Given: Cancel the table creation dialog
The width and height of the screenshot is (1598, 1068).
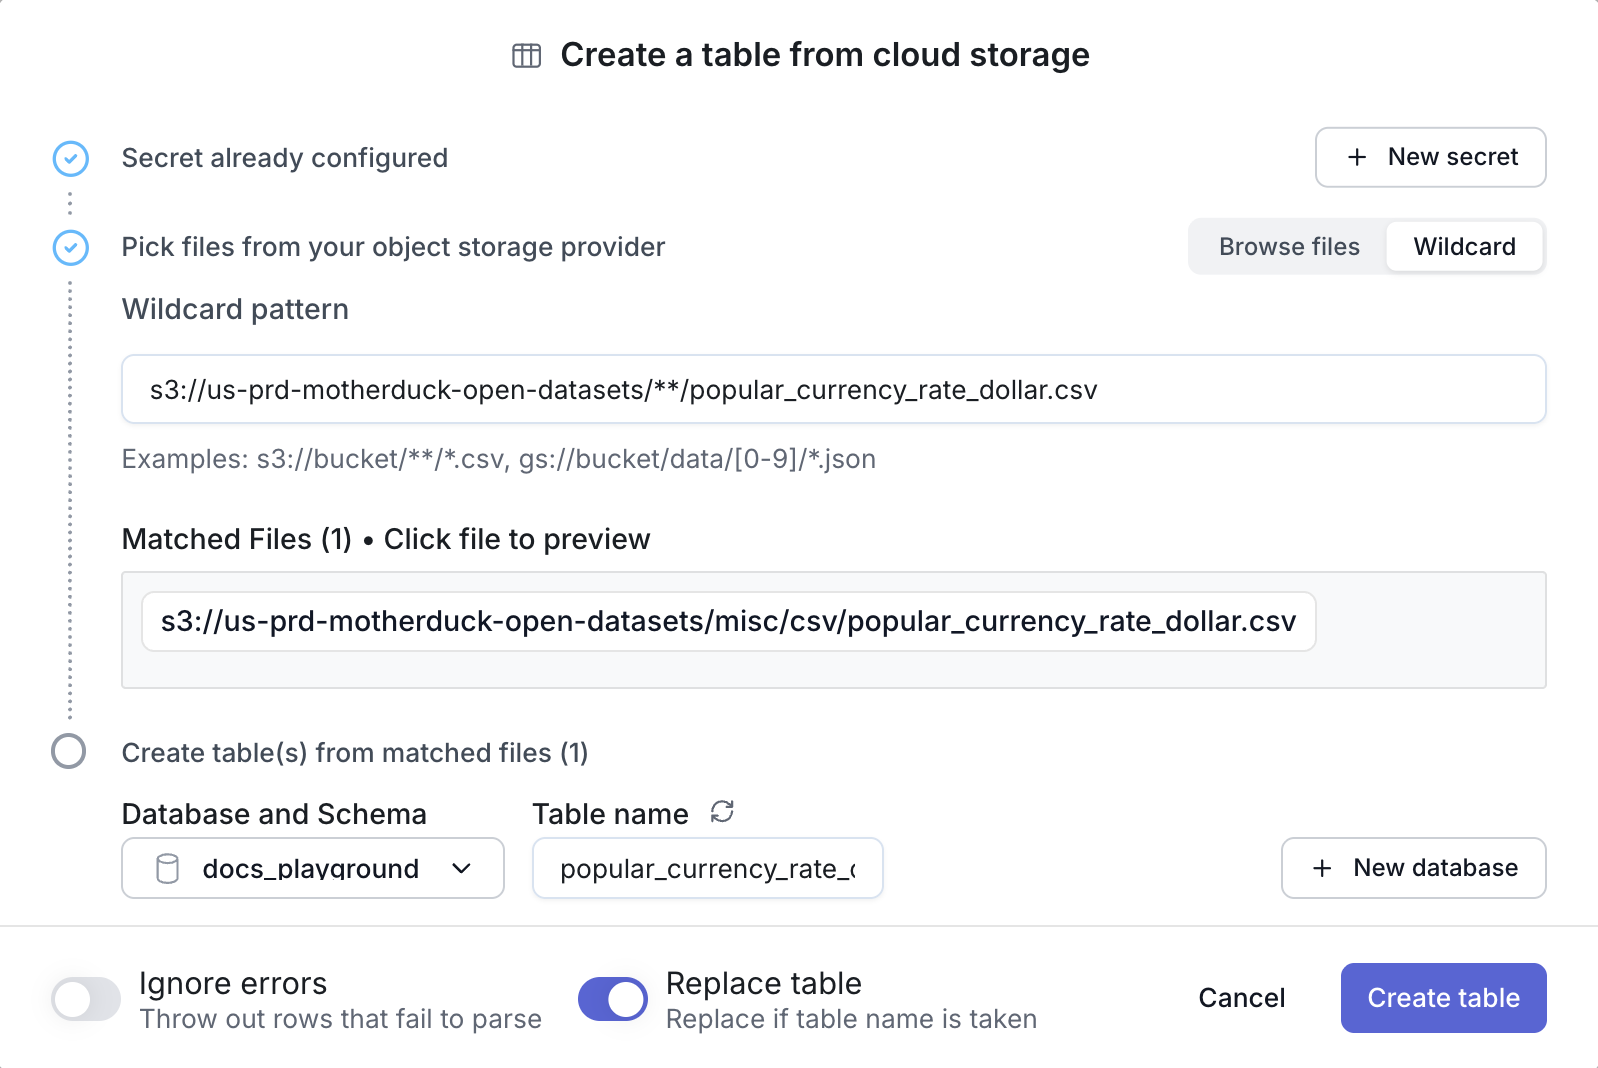Looking at the screenshot, I should [1241, 998].
